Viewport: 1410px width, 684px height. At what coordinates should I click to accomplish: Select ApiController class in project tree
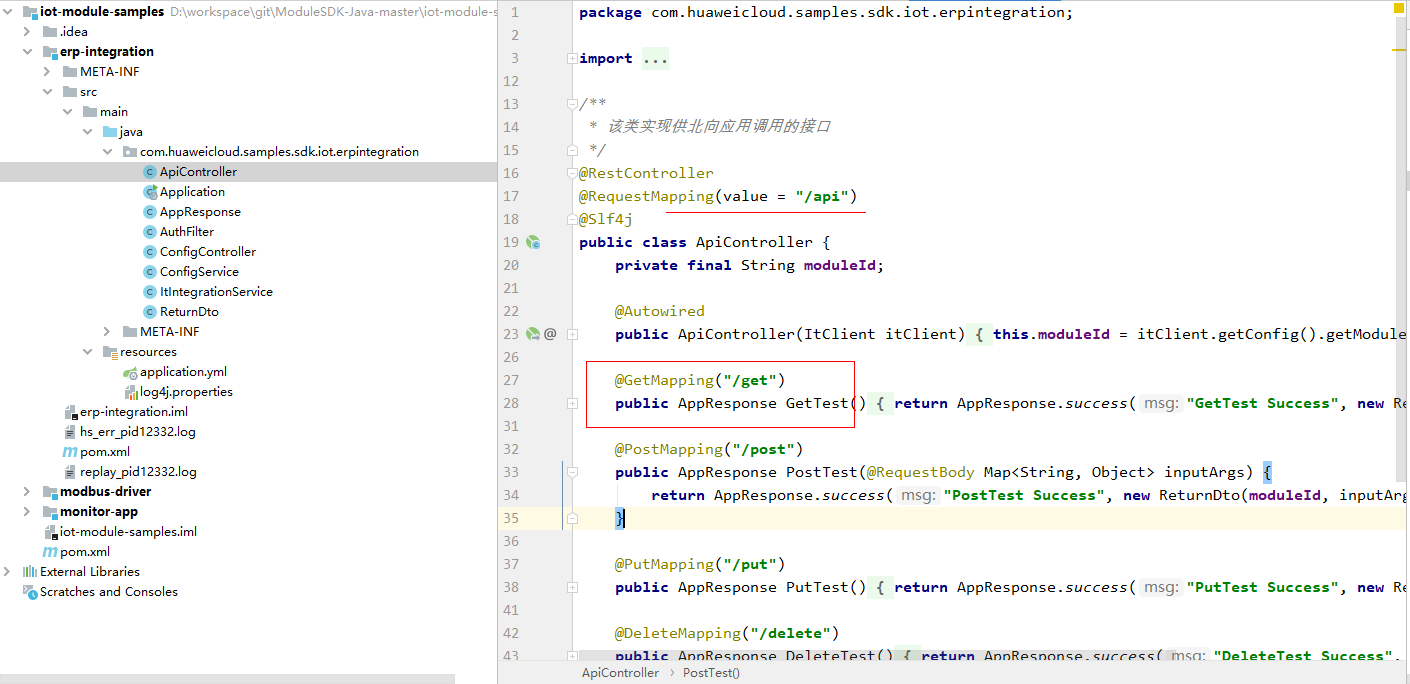tap(198, 172)
